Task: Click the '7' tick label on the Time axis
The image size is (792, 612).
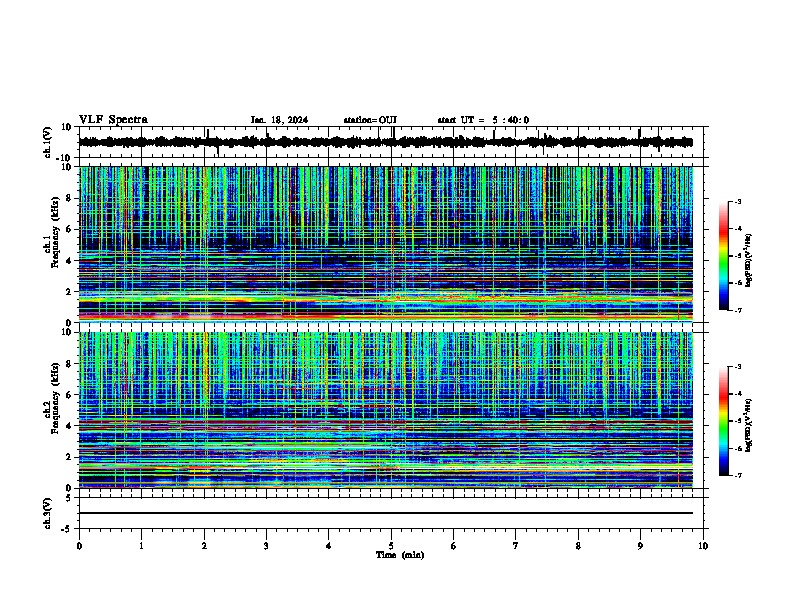Action: pyautogui.click(x=516, y=546)
